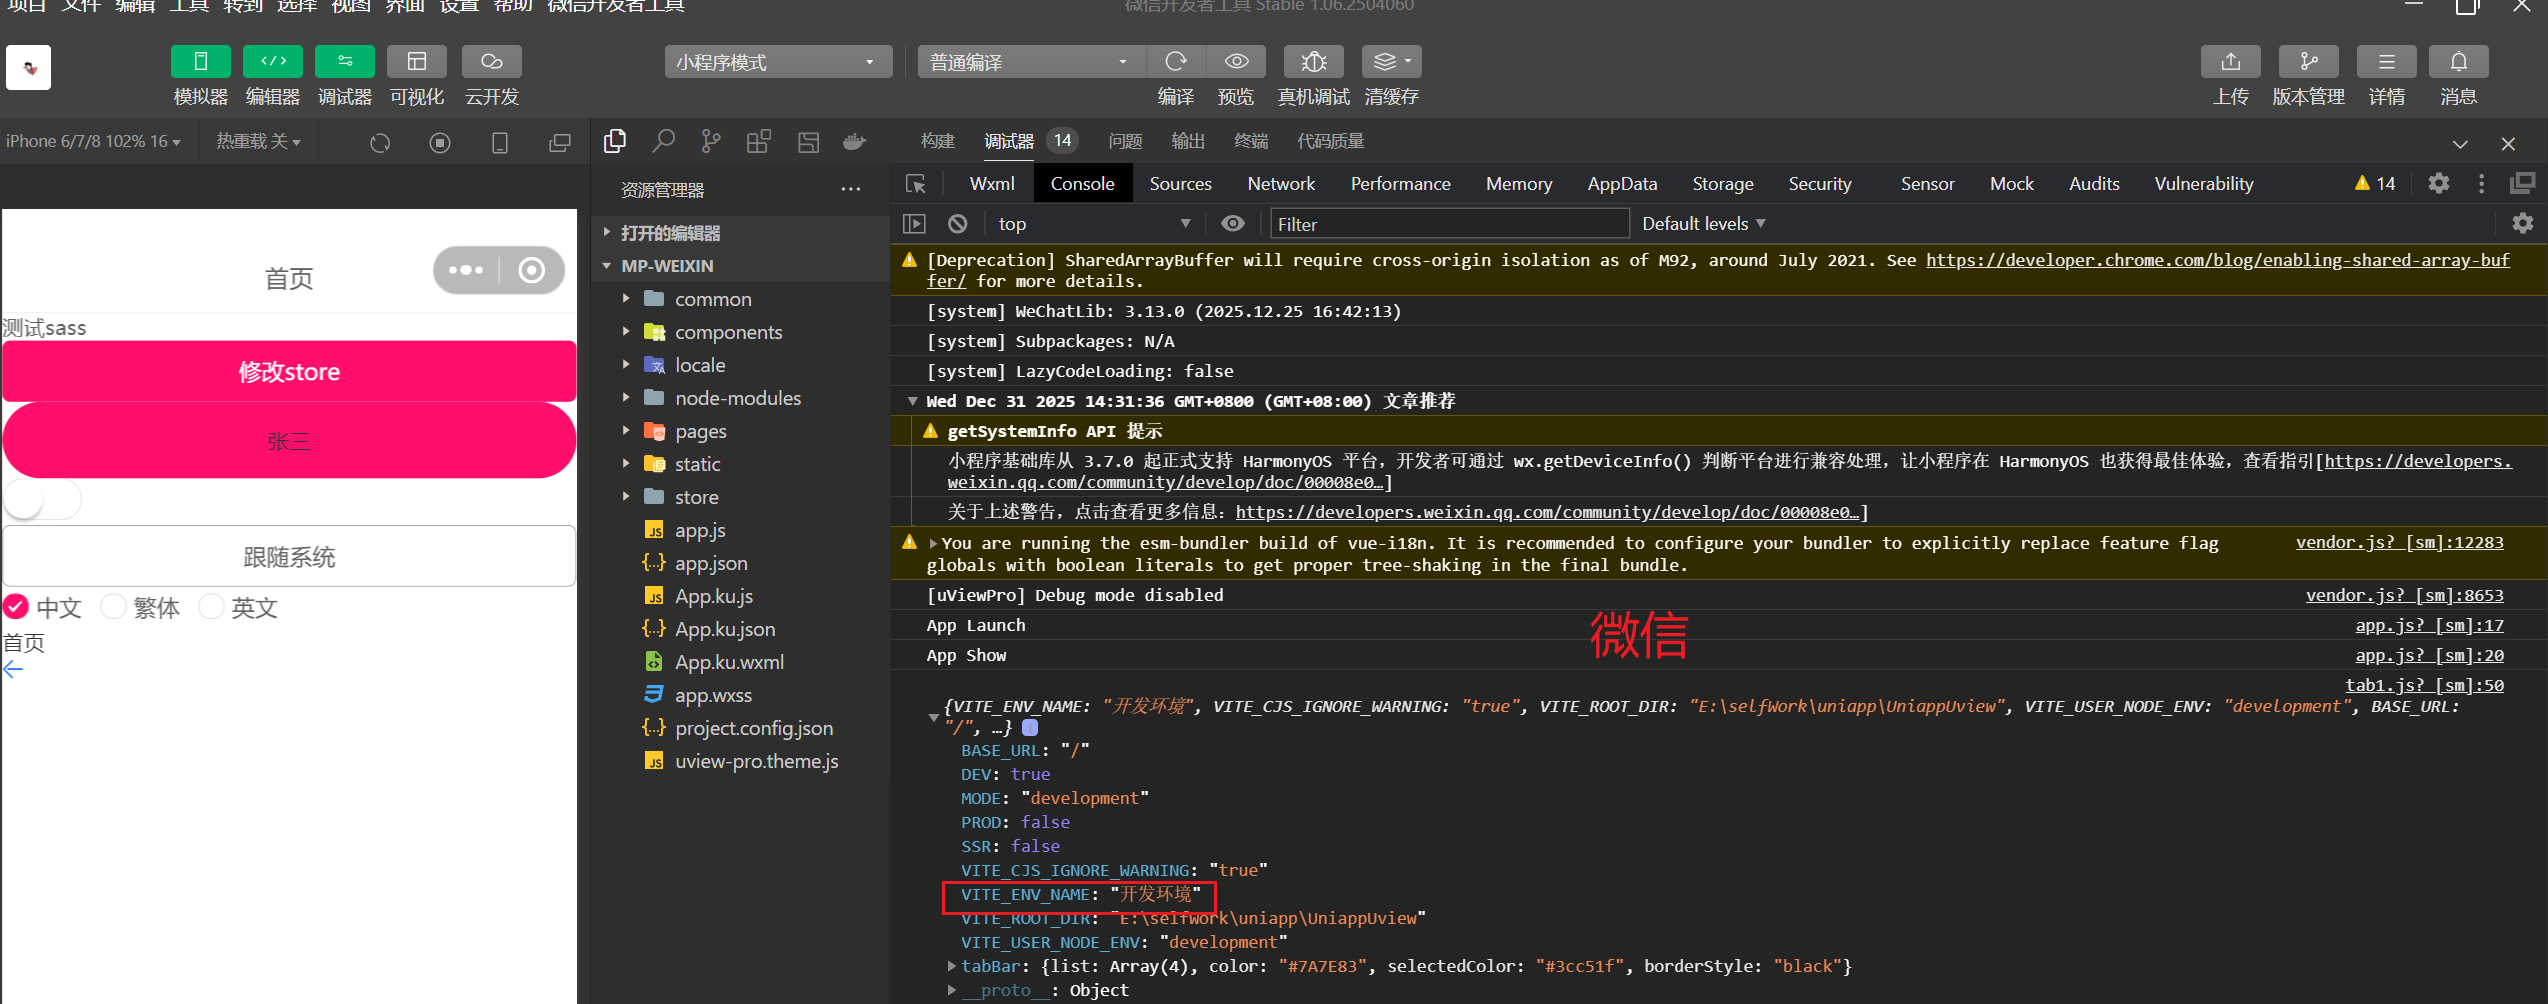Toggle the switch below the 张三 button

point(42,500)
